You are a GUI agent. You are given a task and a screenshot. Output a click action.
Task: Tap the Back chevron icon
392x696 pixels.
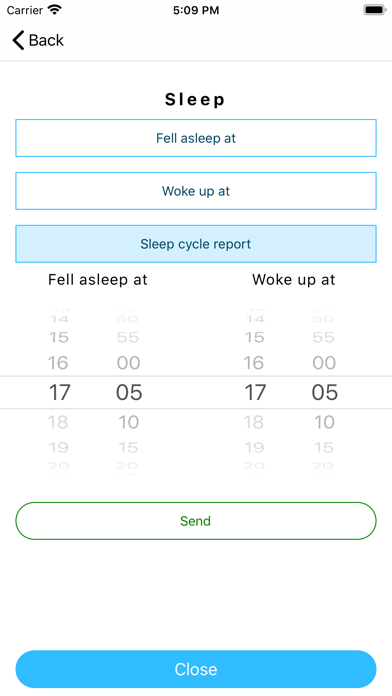click(x=18, y=40)
